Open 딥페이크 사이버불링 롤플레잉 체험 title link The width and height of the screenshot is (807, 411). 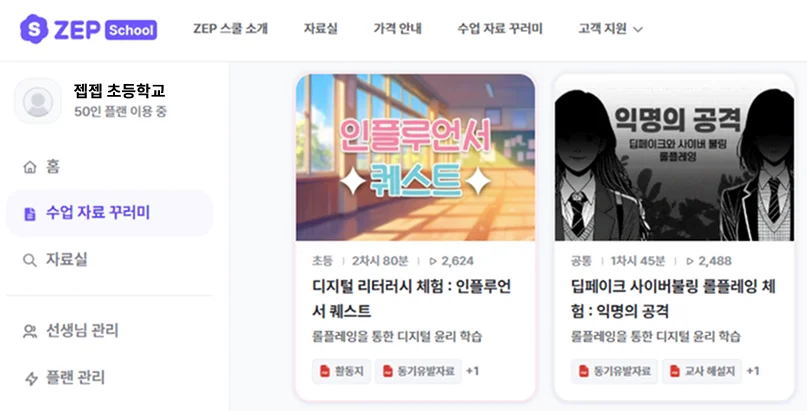[x=673, y=299]
